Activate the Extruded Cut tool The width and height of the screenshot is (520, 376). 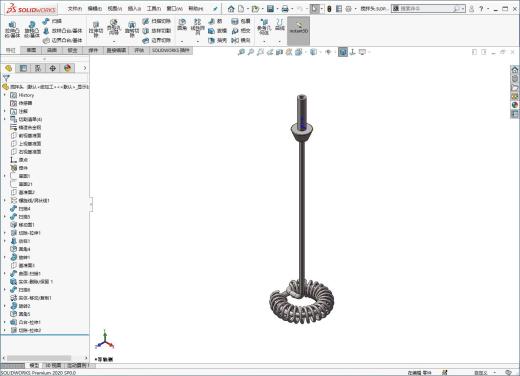pyautogui.click(x=96, y=29)
